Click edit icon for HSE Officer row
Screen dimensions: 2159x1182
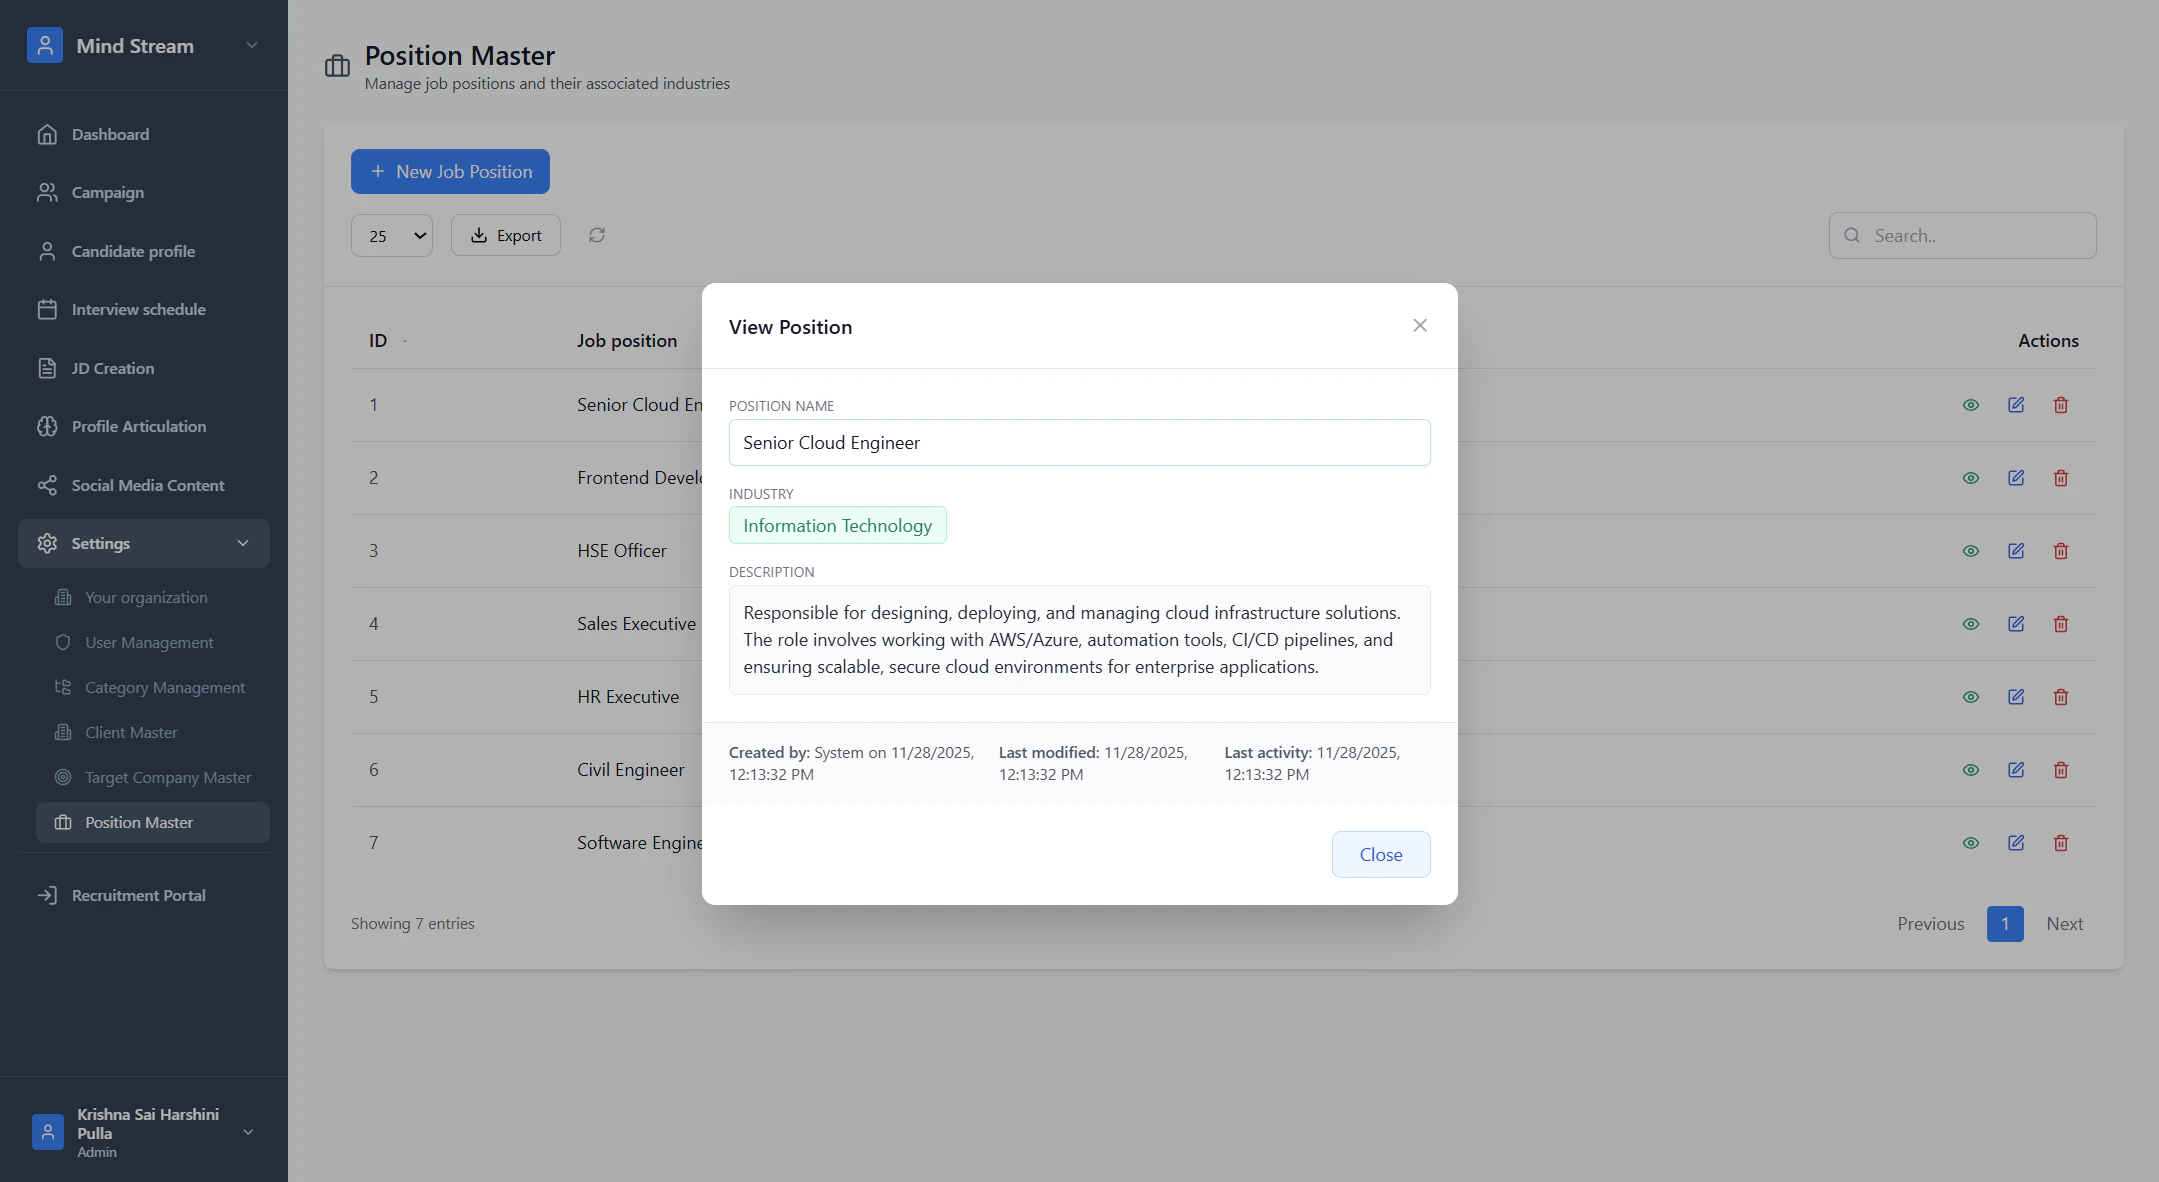[x=2016, y=551]
